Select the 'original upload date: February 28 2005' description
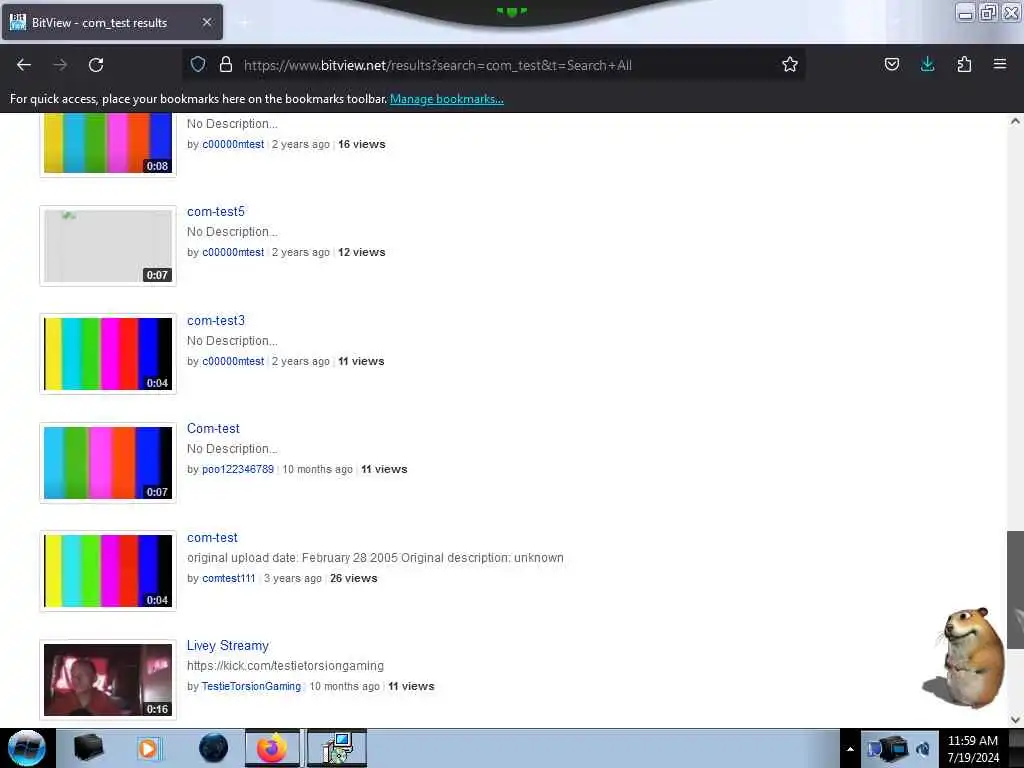 pyautogui.click(x=376, y=558)
